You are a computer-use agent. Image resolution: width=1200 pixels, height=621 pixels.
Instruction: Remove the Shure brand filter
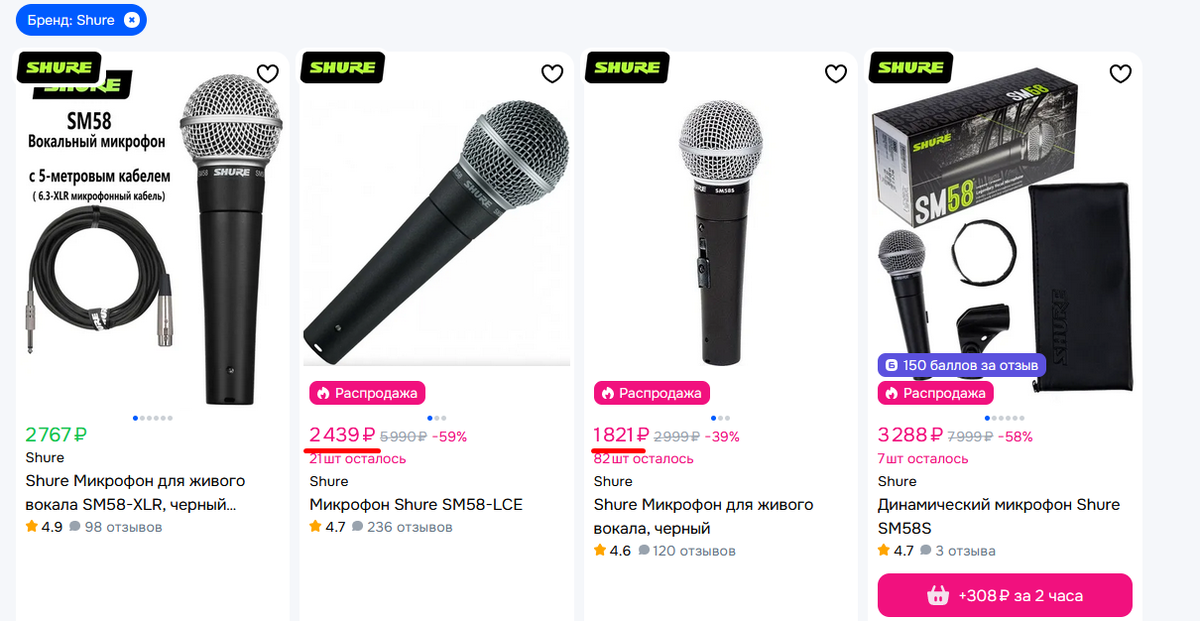[130, 19]
